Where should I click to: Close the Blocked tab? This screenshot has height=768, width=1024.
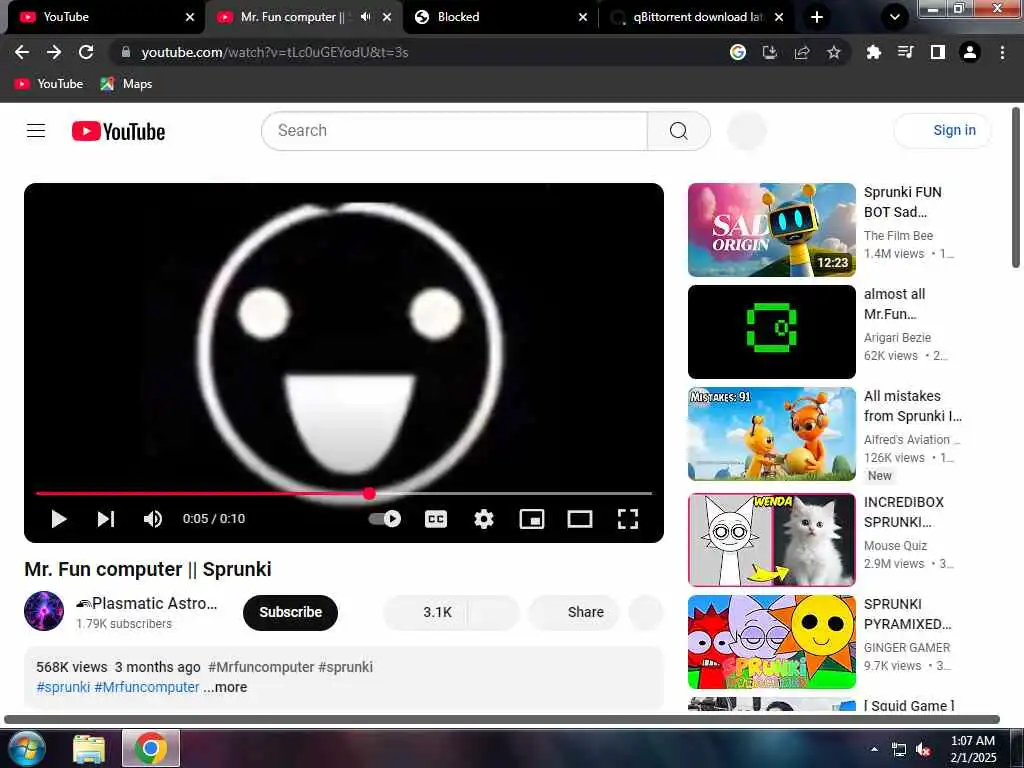click(583, 17)
